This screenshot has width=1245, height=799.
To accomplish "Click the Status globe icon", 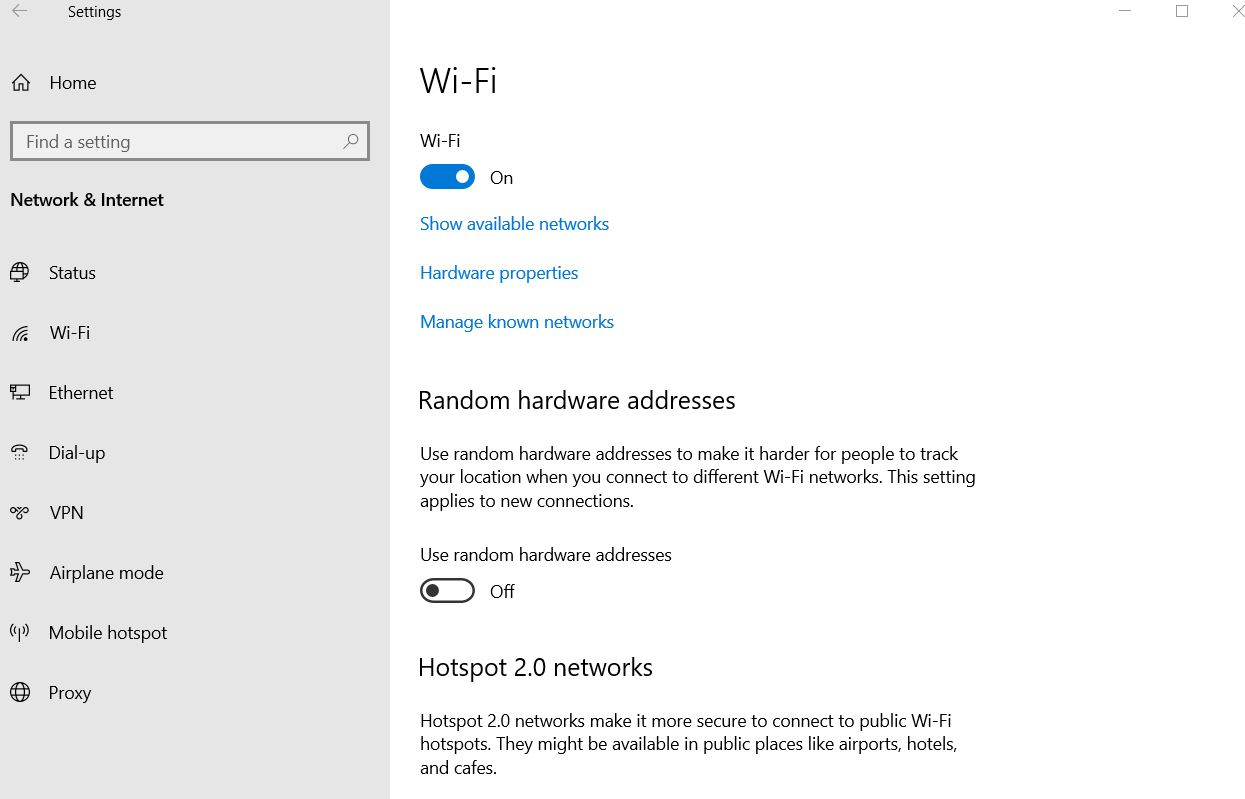I will [20, 272].
